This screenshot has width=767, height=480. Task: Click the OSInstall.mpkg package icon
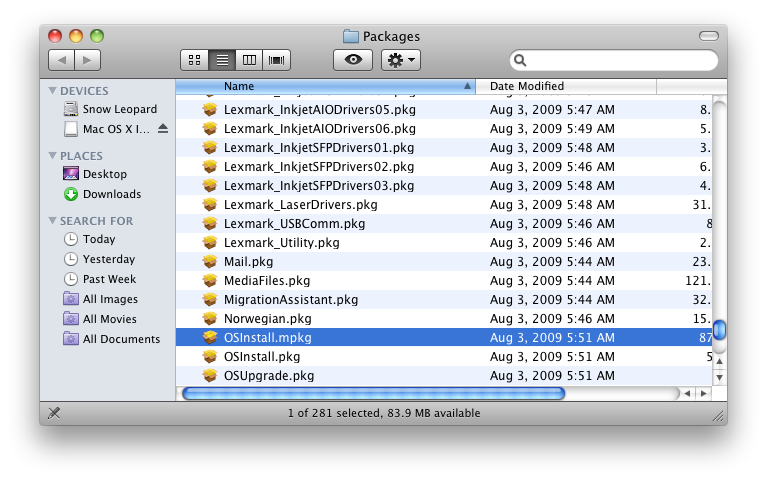tap(210, 338)
